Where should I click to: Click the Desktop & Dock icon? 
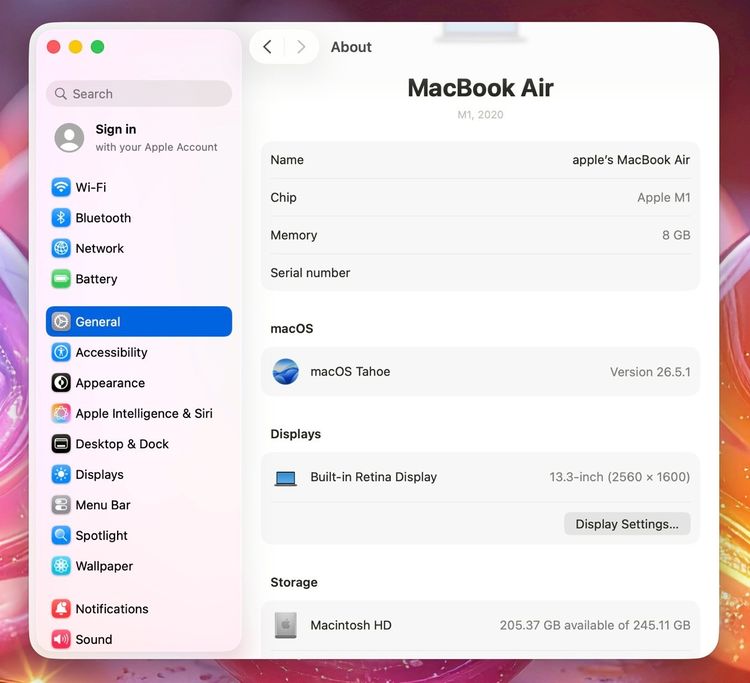(61, 444)
